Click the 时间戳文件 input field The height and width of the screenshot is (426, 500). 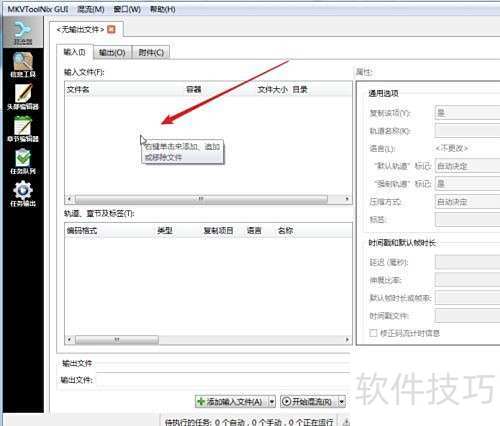[x=467, y=315]
